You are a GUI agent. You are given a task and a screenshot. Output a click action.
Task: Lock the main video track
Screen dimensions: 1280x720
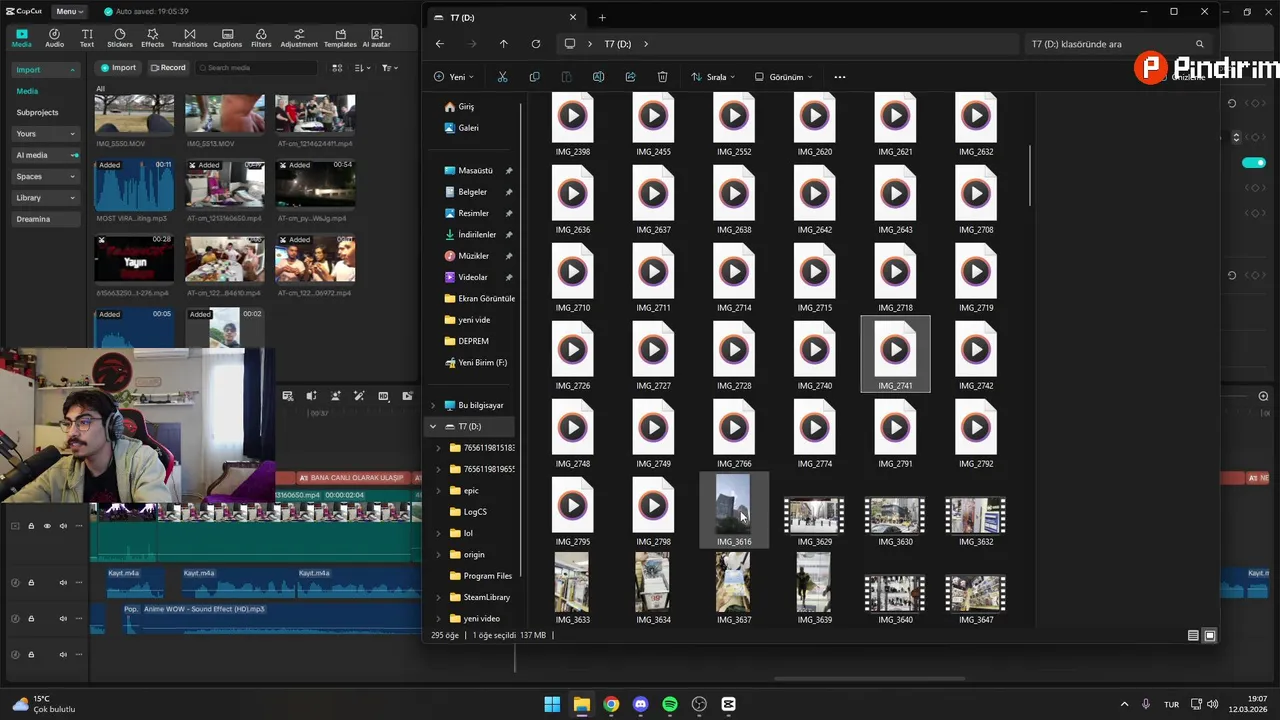pos(31,526)
